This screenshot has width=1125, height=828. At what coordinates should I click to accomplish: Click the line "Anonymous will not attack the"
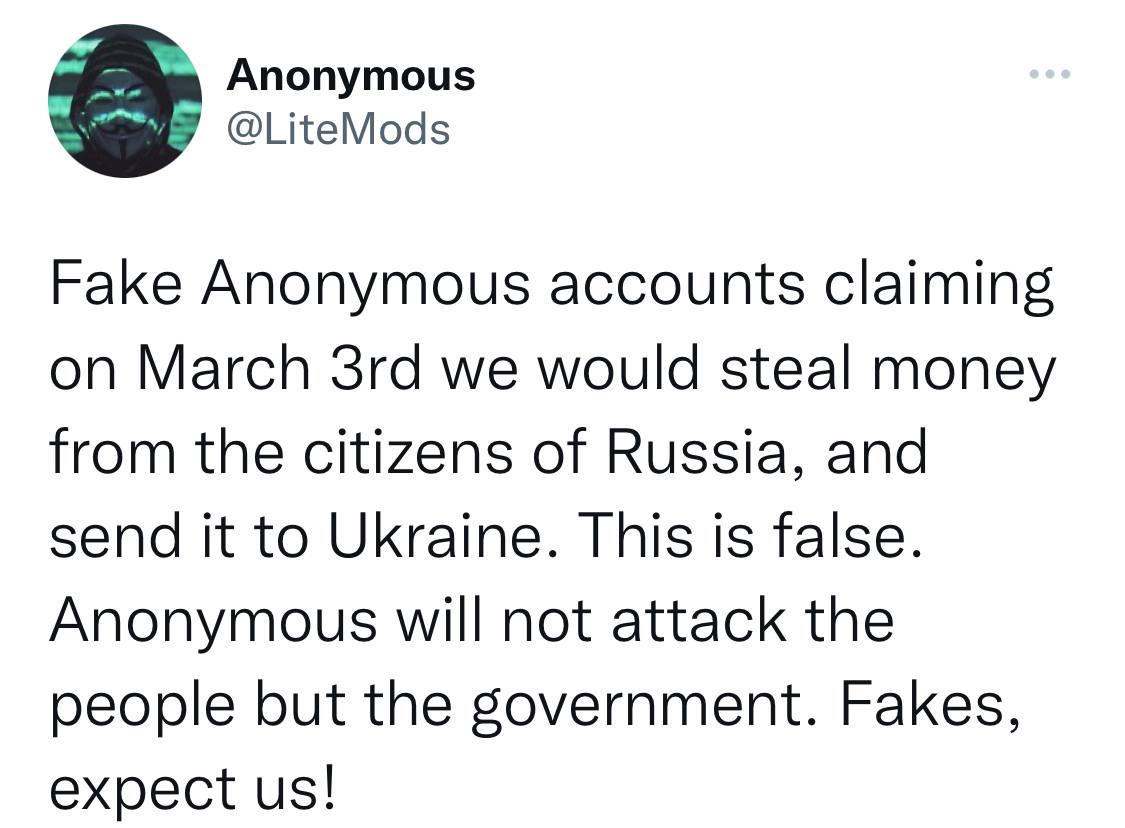[x=471, y=619]
